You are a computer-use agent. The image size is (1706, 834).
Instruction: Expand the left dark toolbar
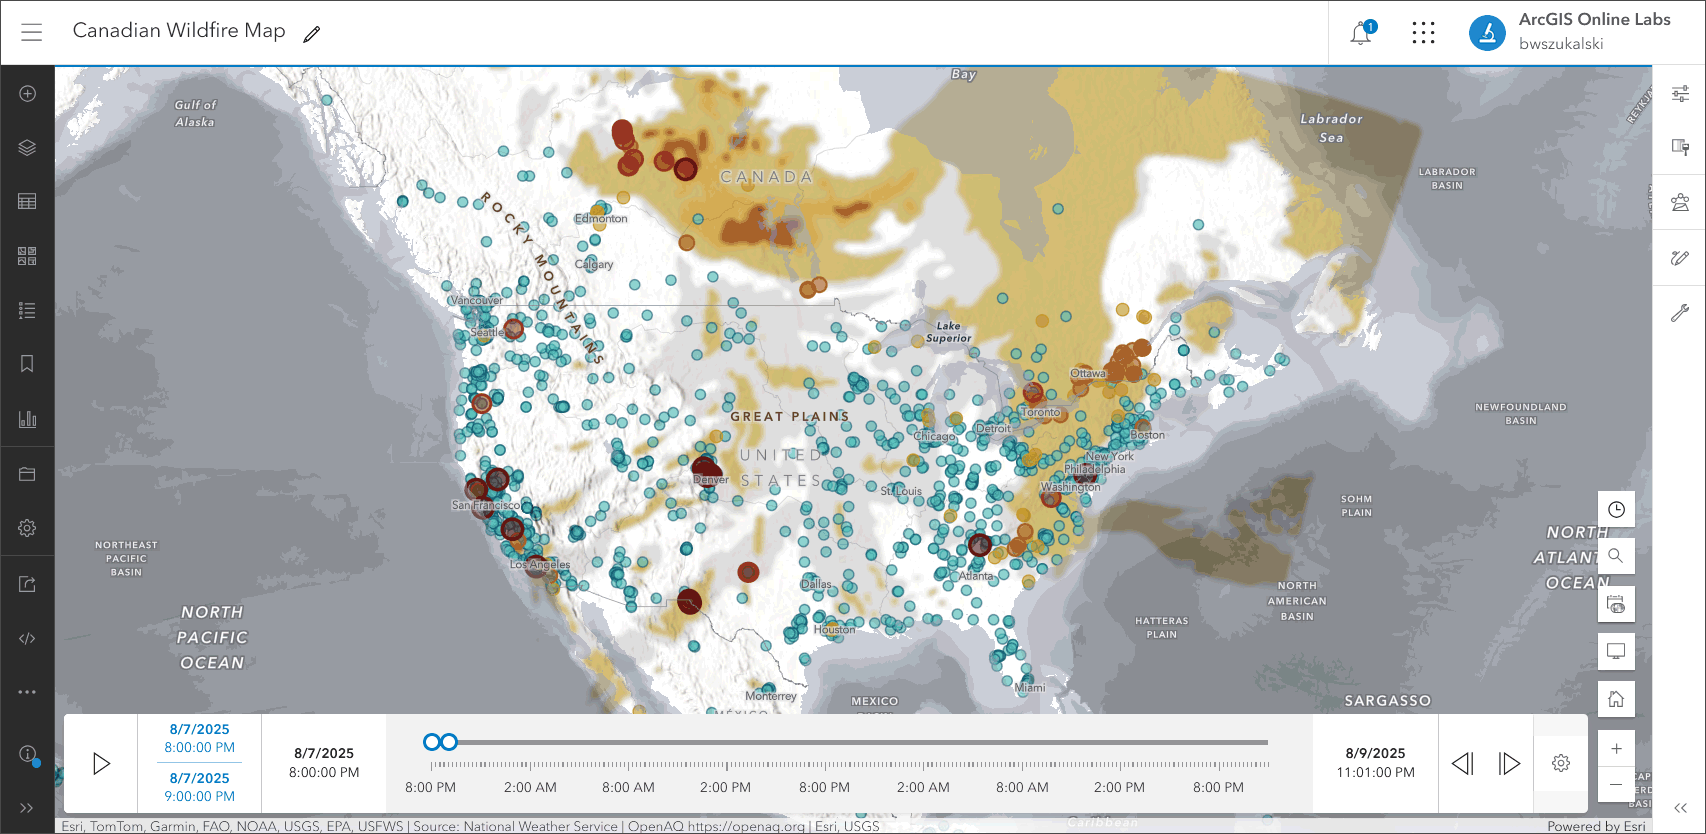point(27,808)
